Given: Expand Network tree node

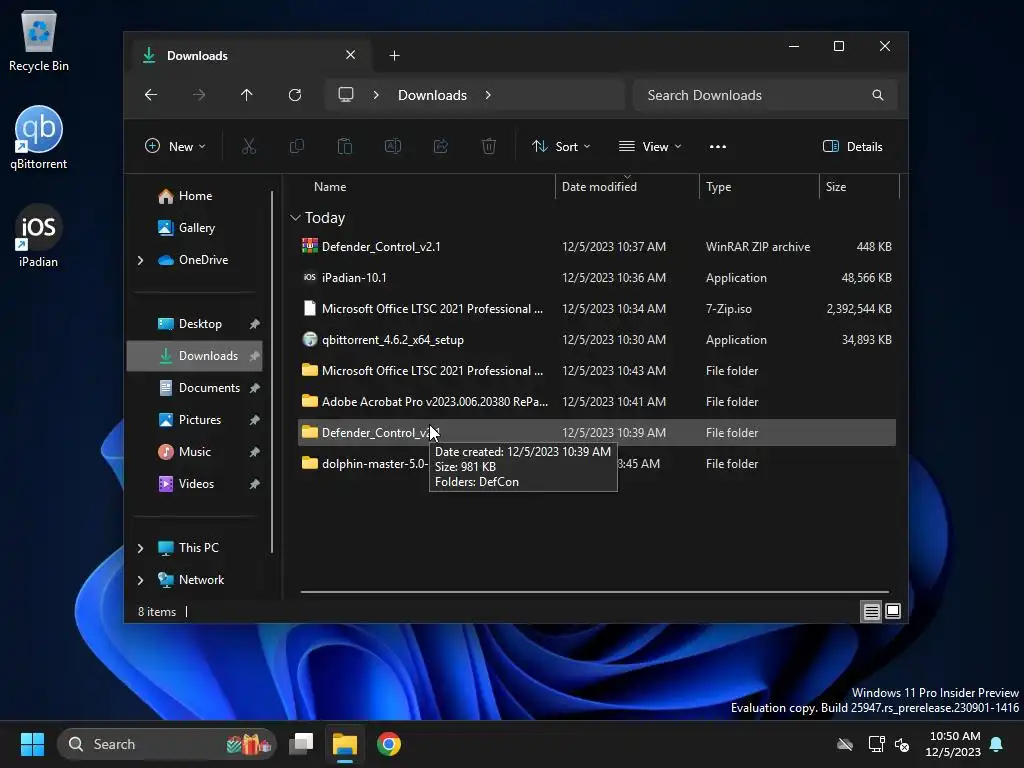Looking at the screenshot, I should click(140, 580).
